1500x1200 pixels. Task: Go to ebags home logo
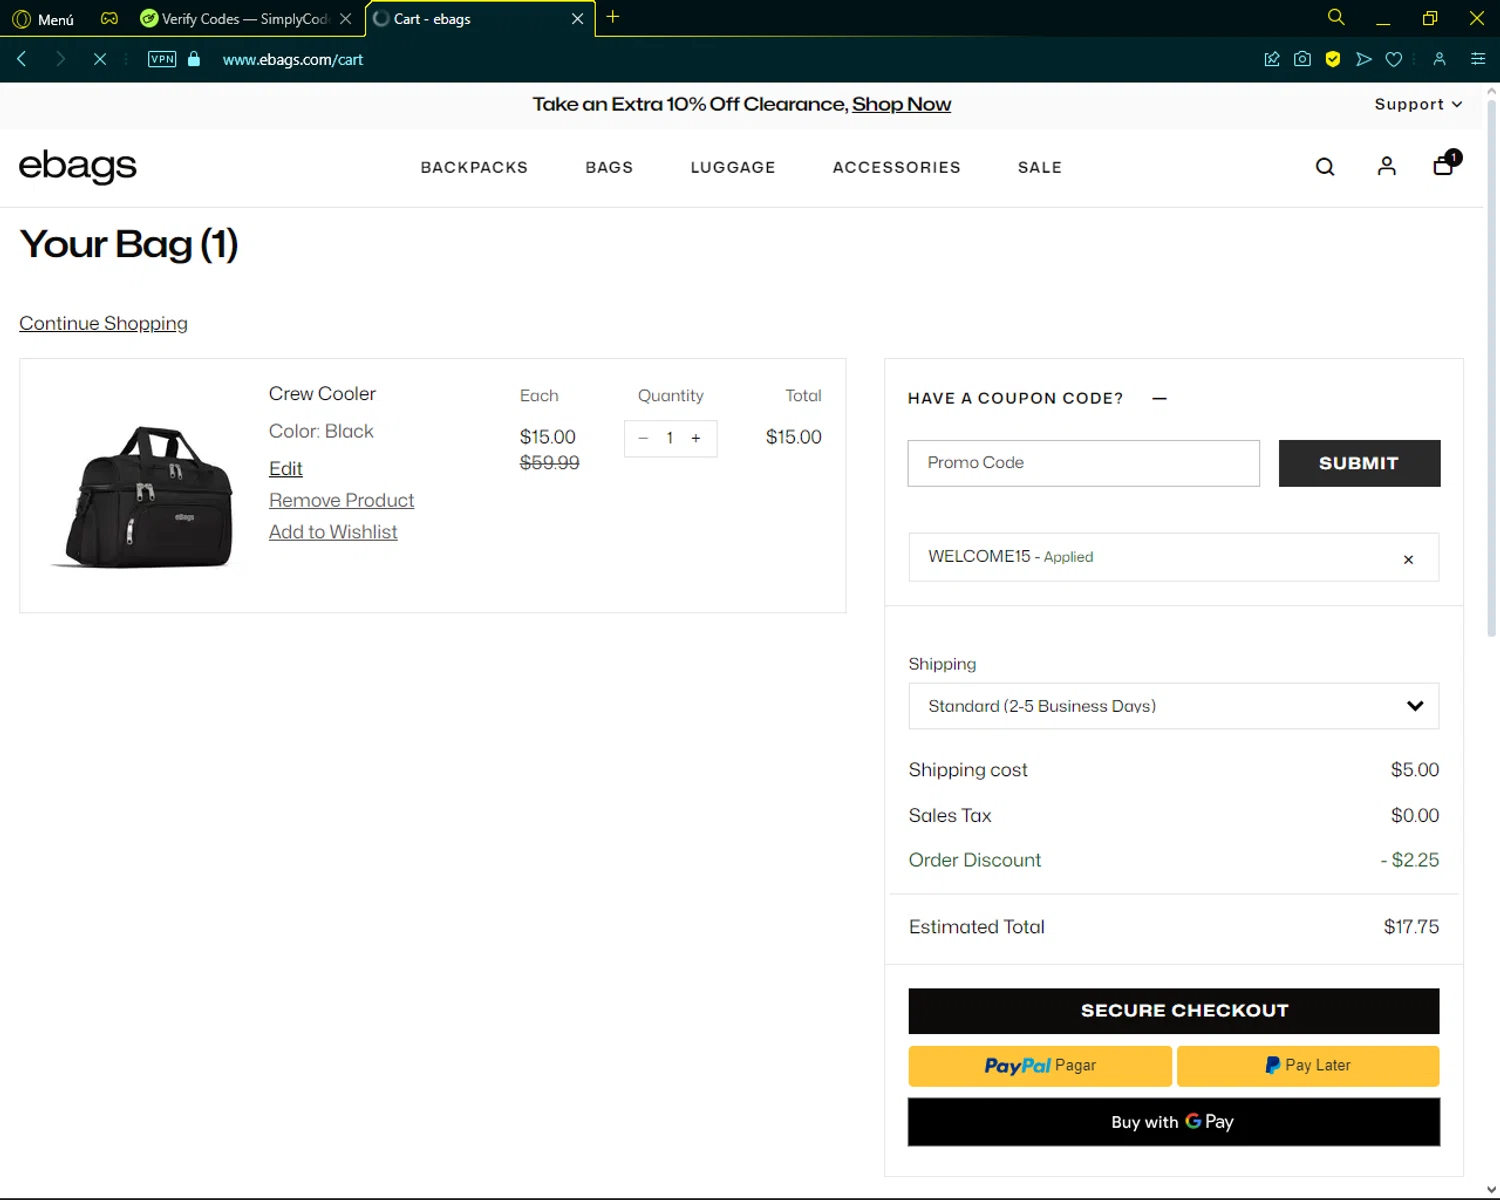pyautogui.click(x=77, y=166)
